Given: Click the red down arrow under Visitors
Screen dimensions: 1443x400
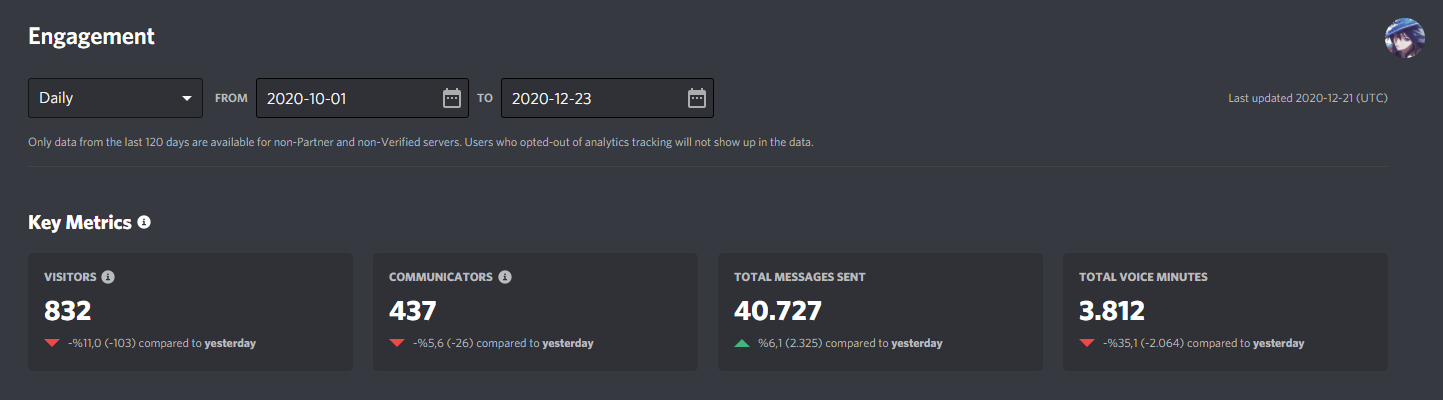Looking at the screenshot, I should [x=52, y=343].
